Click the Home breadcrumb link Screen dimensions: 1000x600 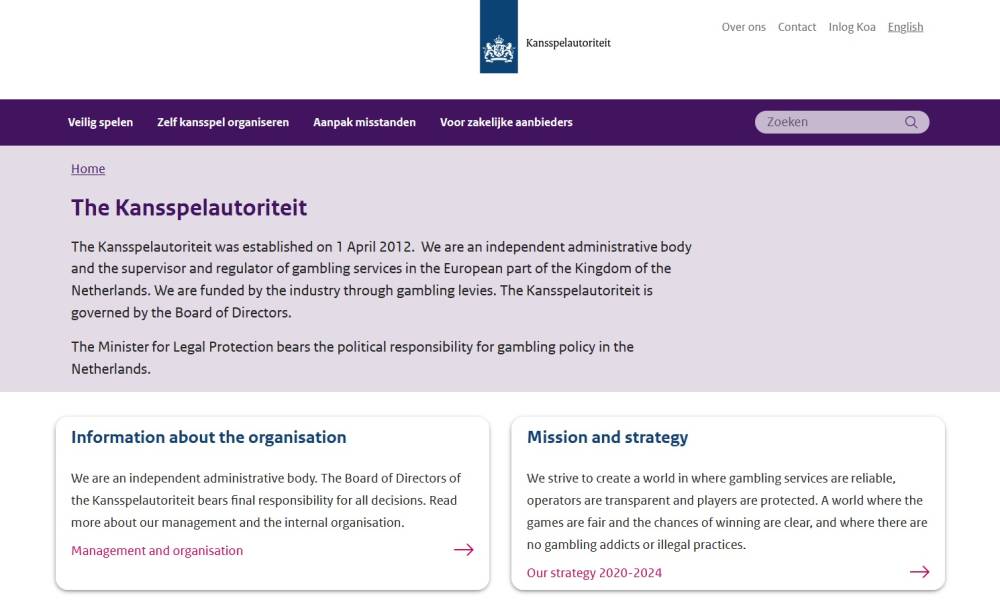88,169
